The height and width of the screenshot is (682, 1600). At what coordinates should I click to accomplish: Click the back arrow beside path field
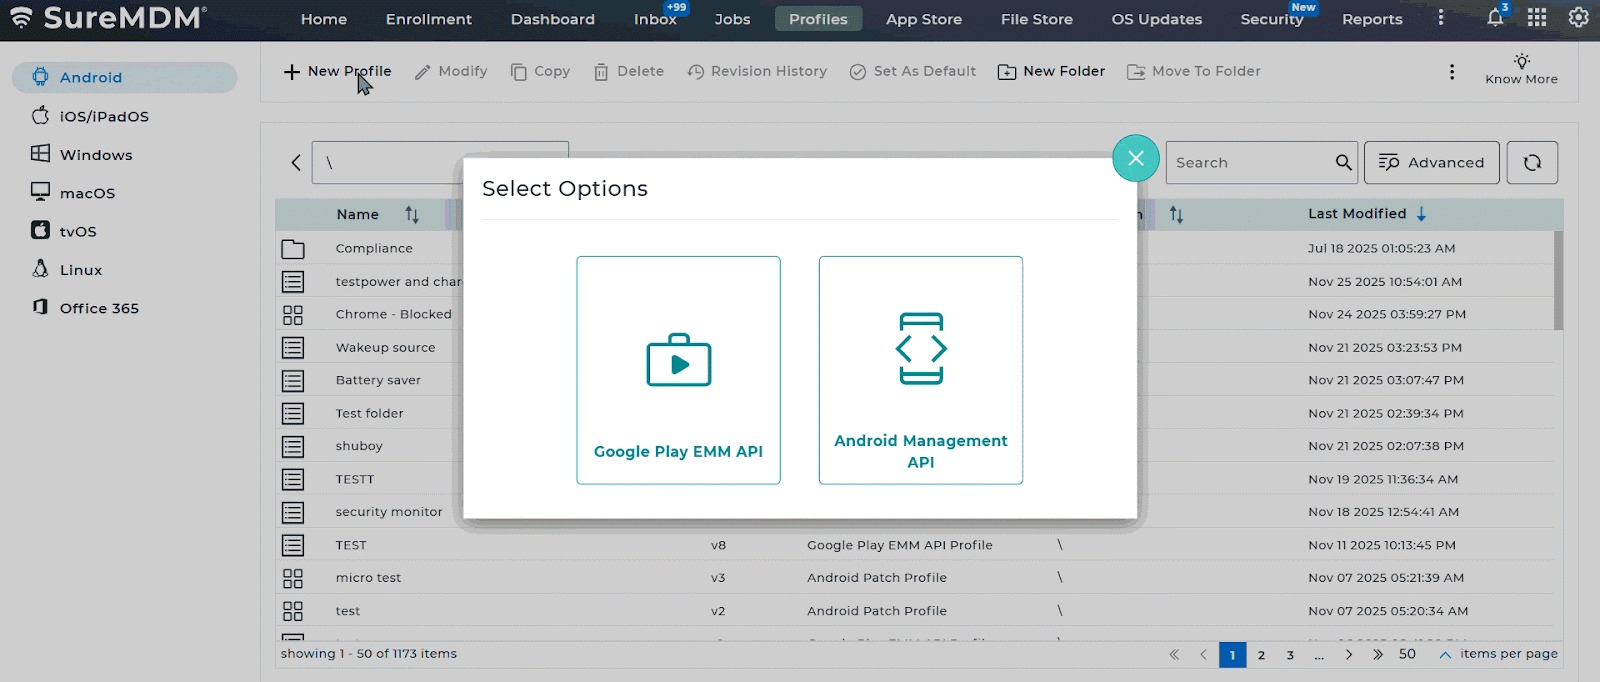296,162
